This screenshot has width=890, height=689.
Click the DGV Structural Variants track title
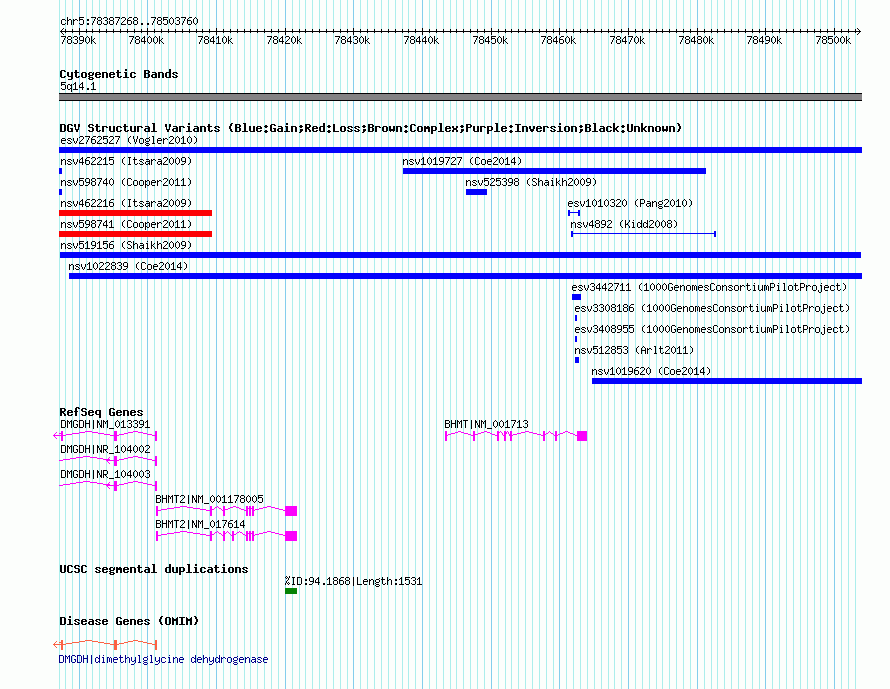click(371, 128)
